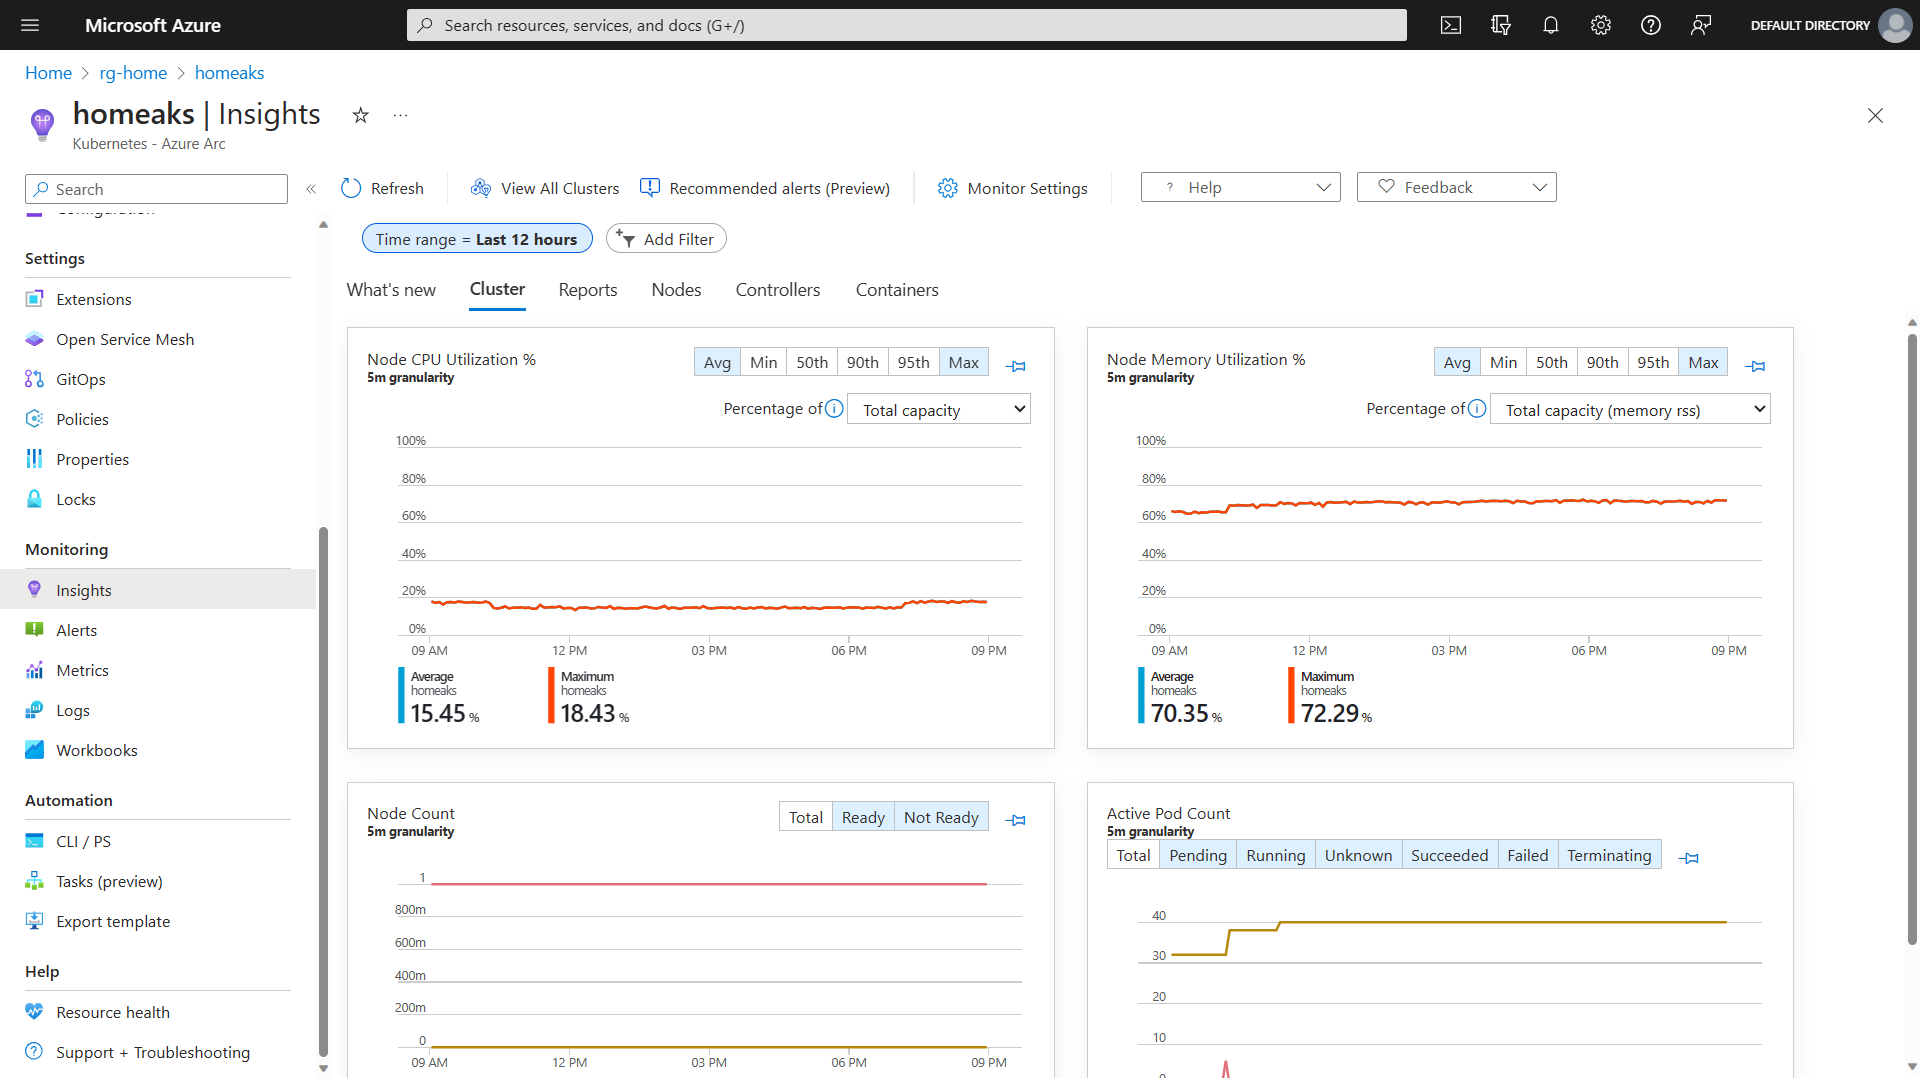Change the Time range filter pill
This screenshot has height=1080, width=1920.
tap(477, 239)
